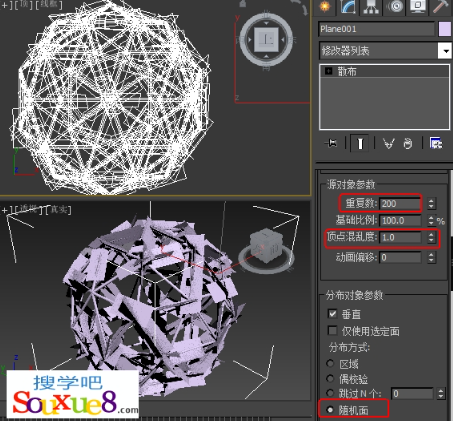Open top viewport [+] general menu
453x421 pixels.
[5, 5]
